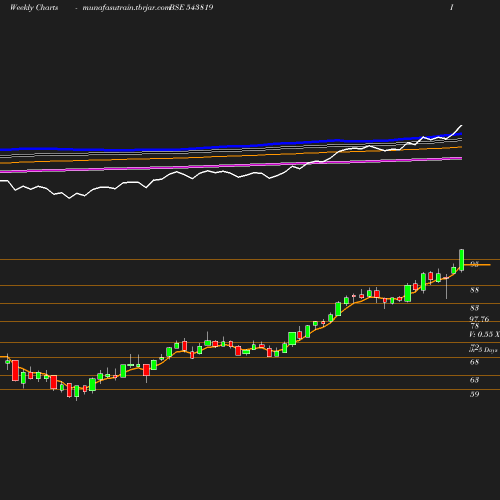Screen dimensions: 500x500
Task: Click the 63 price axis label
Action: (474, 380)
